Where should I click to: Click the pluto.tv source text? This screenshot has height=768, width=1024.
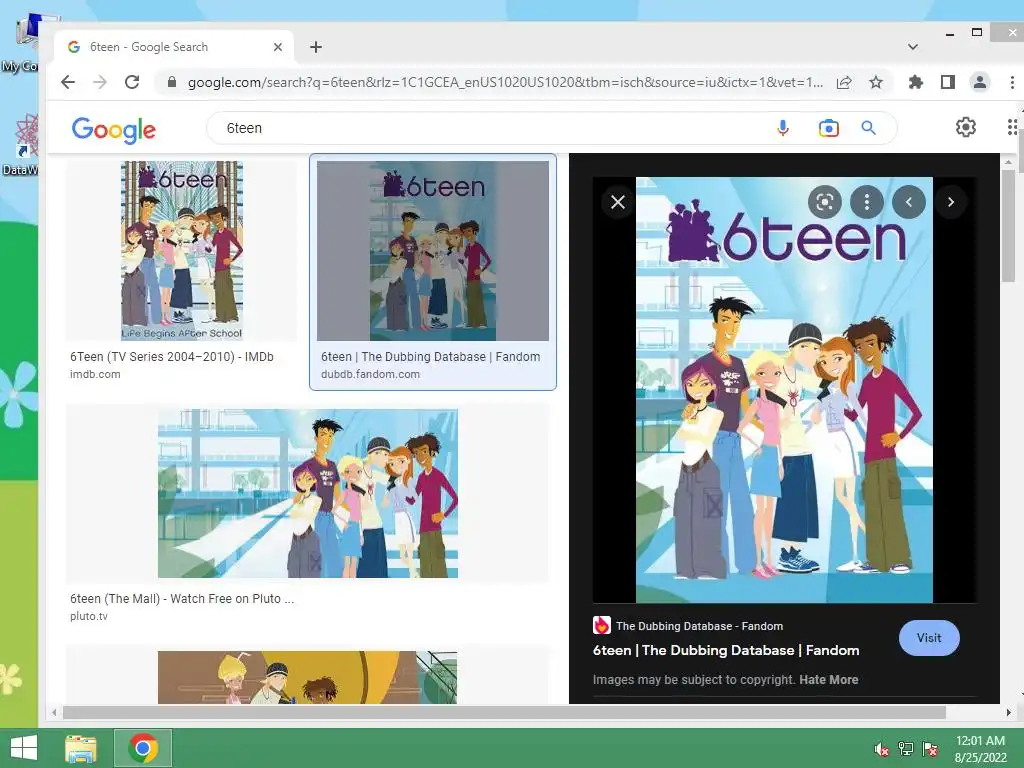tap(89, 616)
